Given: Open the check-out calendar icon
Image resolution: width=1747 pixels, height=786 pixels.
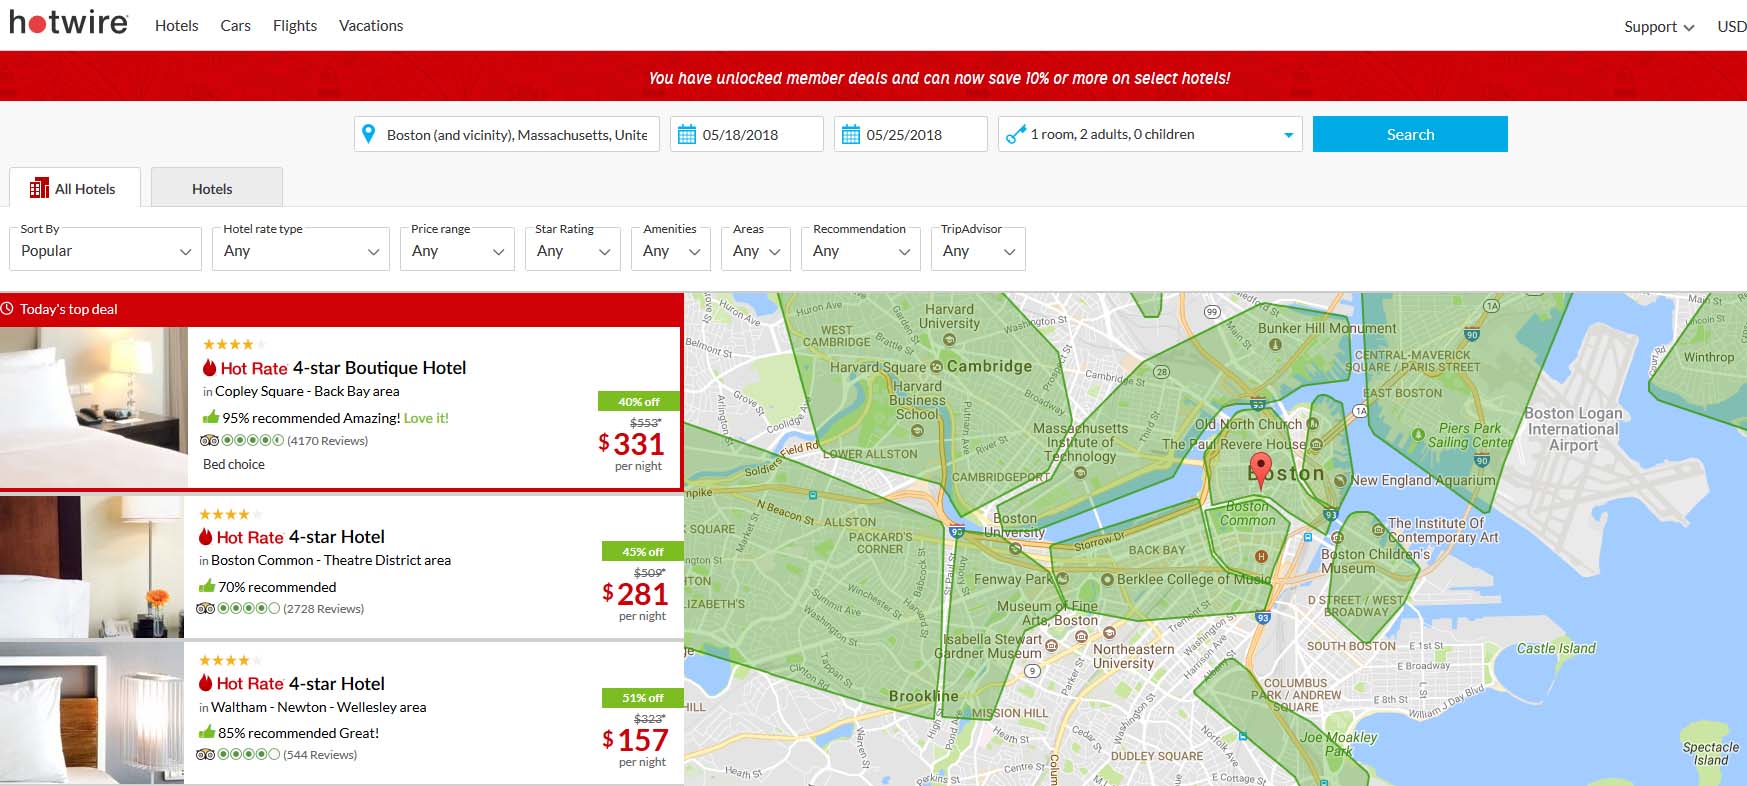Looking at the screenshot, I should coord(851,134).
